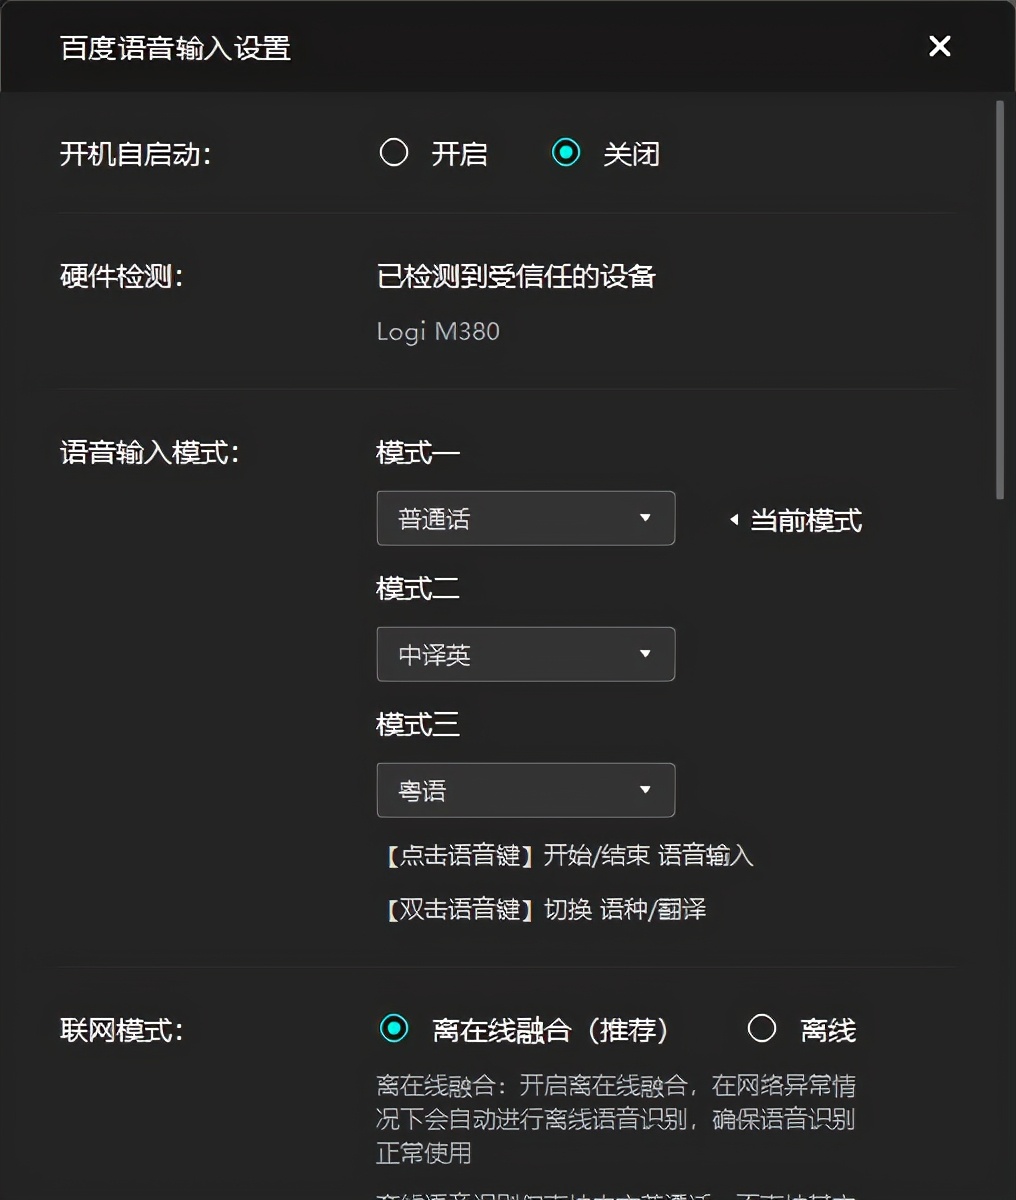Choose 离在线融合（推荐）network mode
Image resolution: width=1016 pixels, height=1200 pixels.
(x=395, y=1028)
